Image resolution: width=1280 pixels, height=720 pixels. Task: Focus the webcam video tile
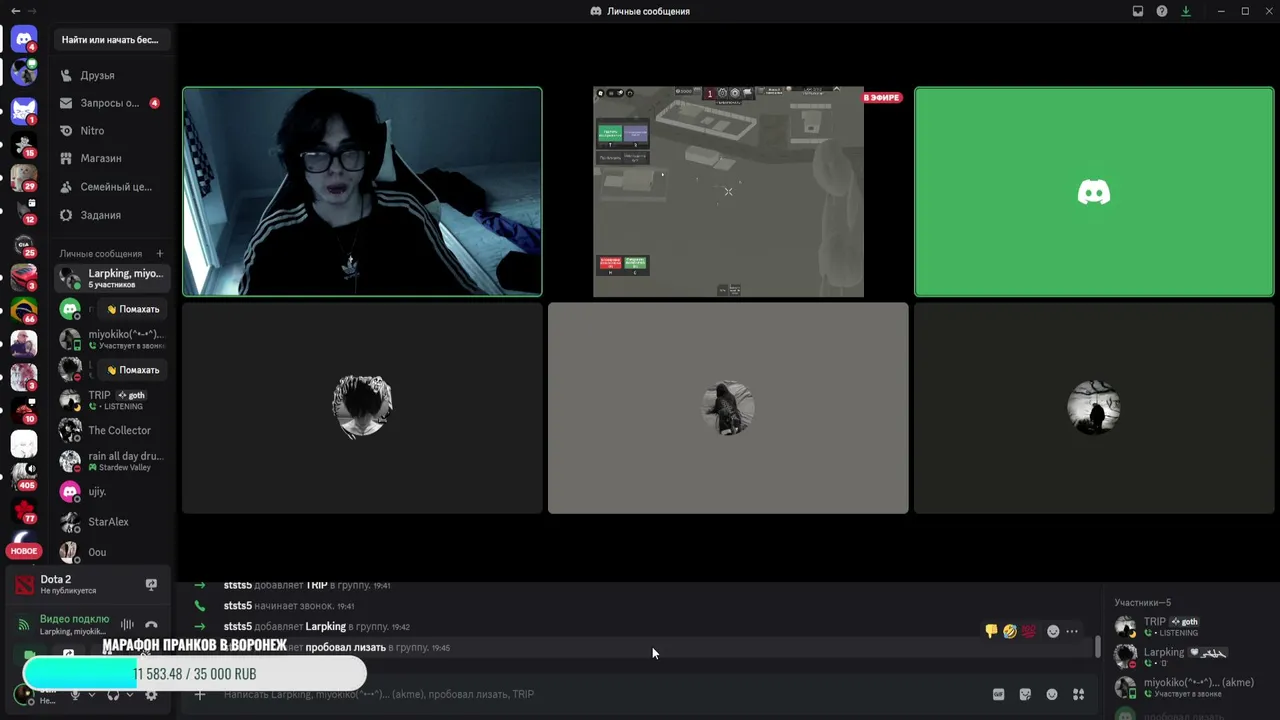coord(362,192)
